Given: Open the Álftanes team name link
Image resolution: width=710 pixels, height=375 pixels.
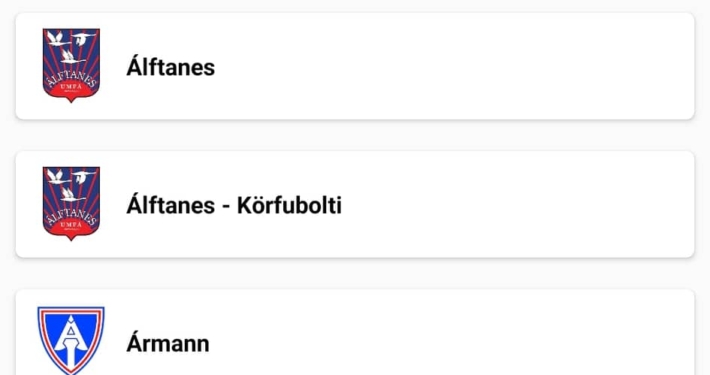Looking at the screenshot, I should pos(171,67).
